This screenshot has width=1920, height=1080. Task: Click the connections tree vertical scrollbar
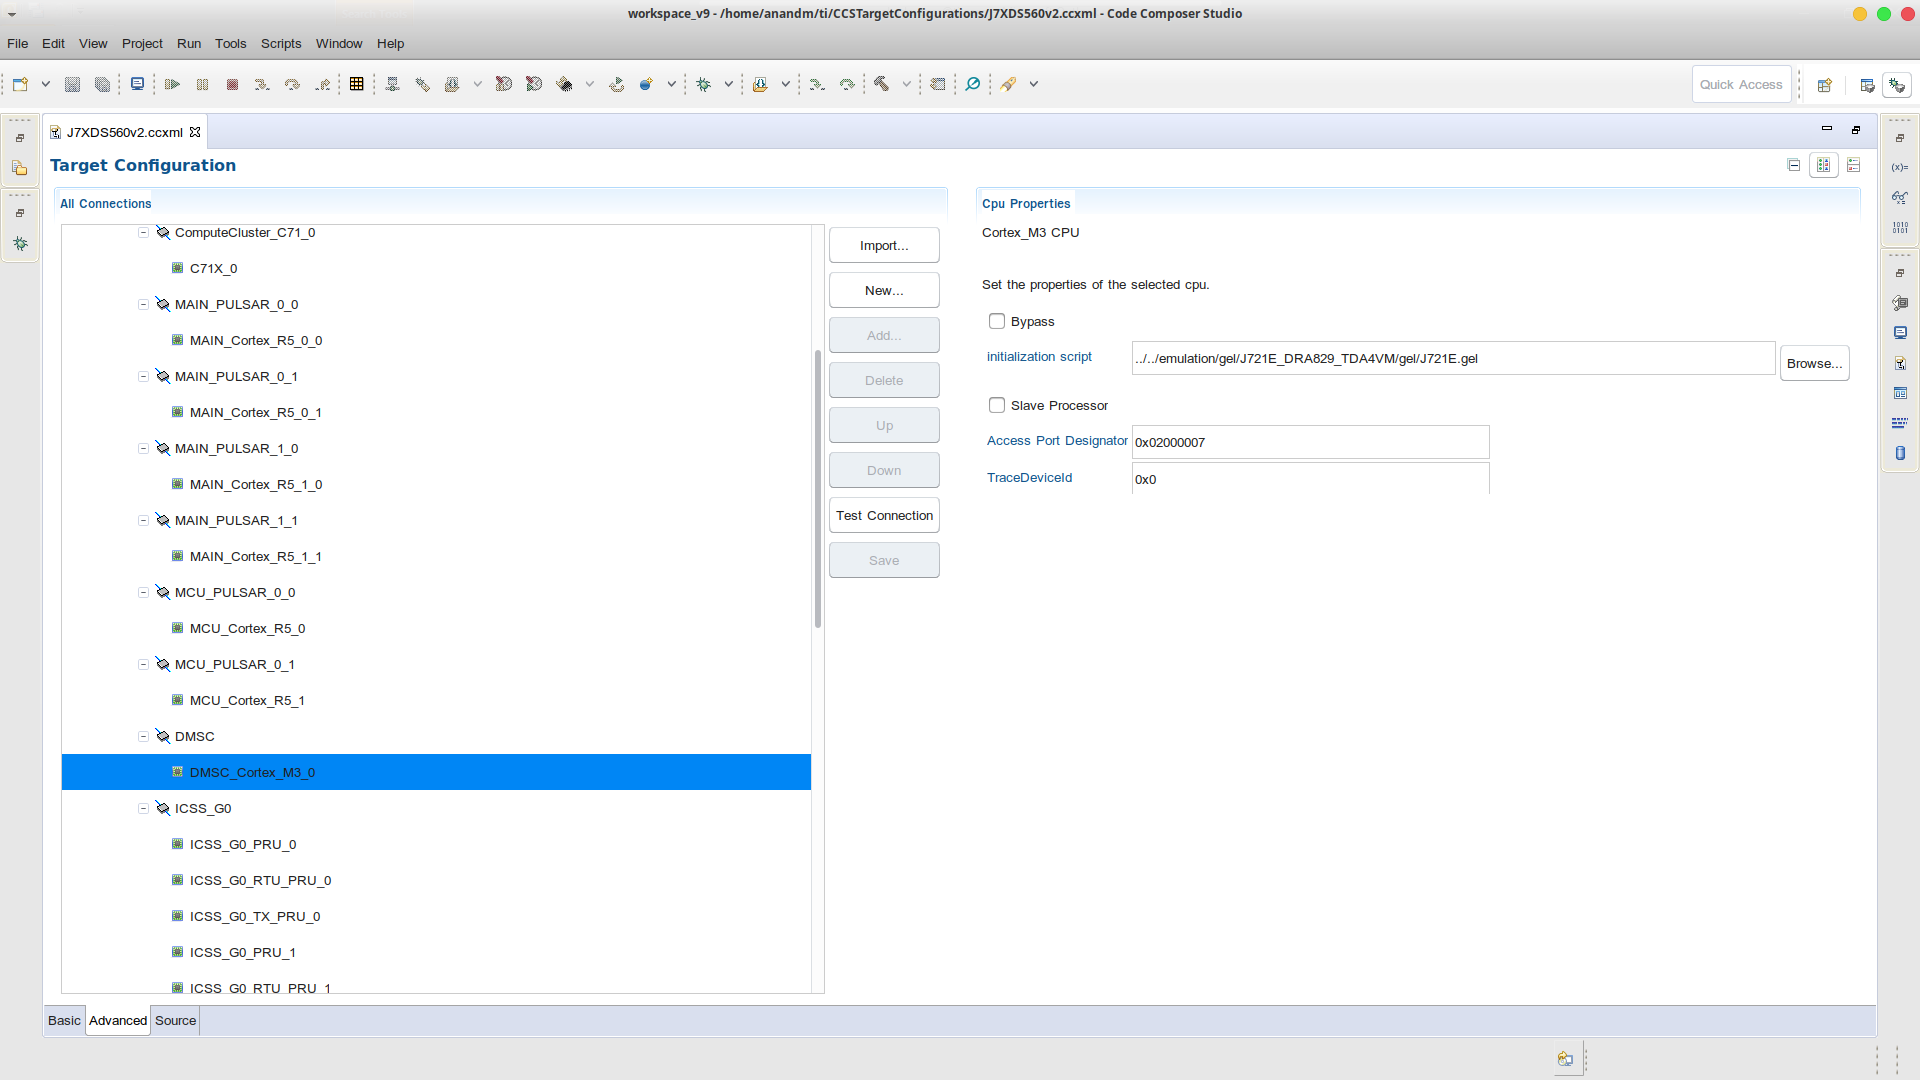point(818,490)
